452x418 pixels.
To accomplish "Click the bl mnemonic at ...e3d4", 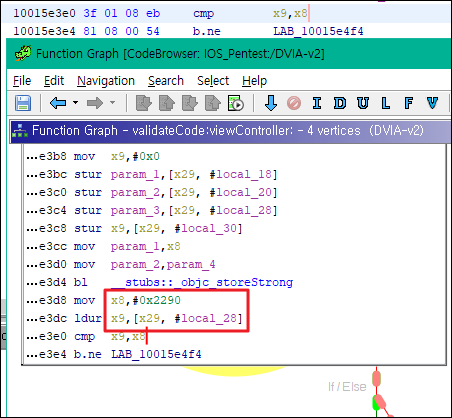I will coord(80,282).
